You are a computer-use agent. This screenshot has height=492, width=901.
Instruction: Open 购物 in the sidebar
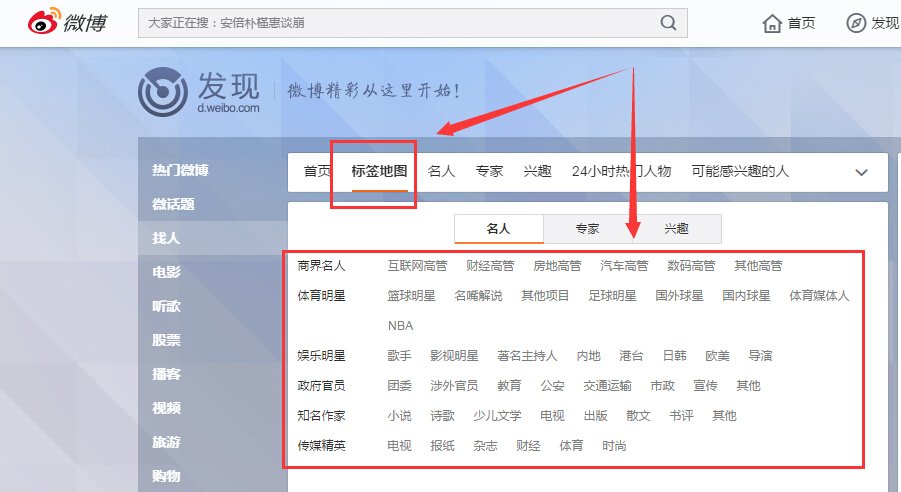pos(166,475)
